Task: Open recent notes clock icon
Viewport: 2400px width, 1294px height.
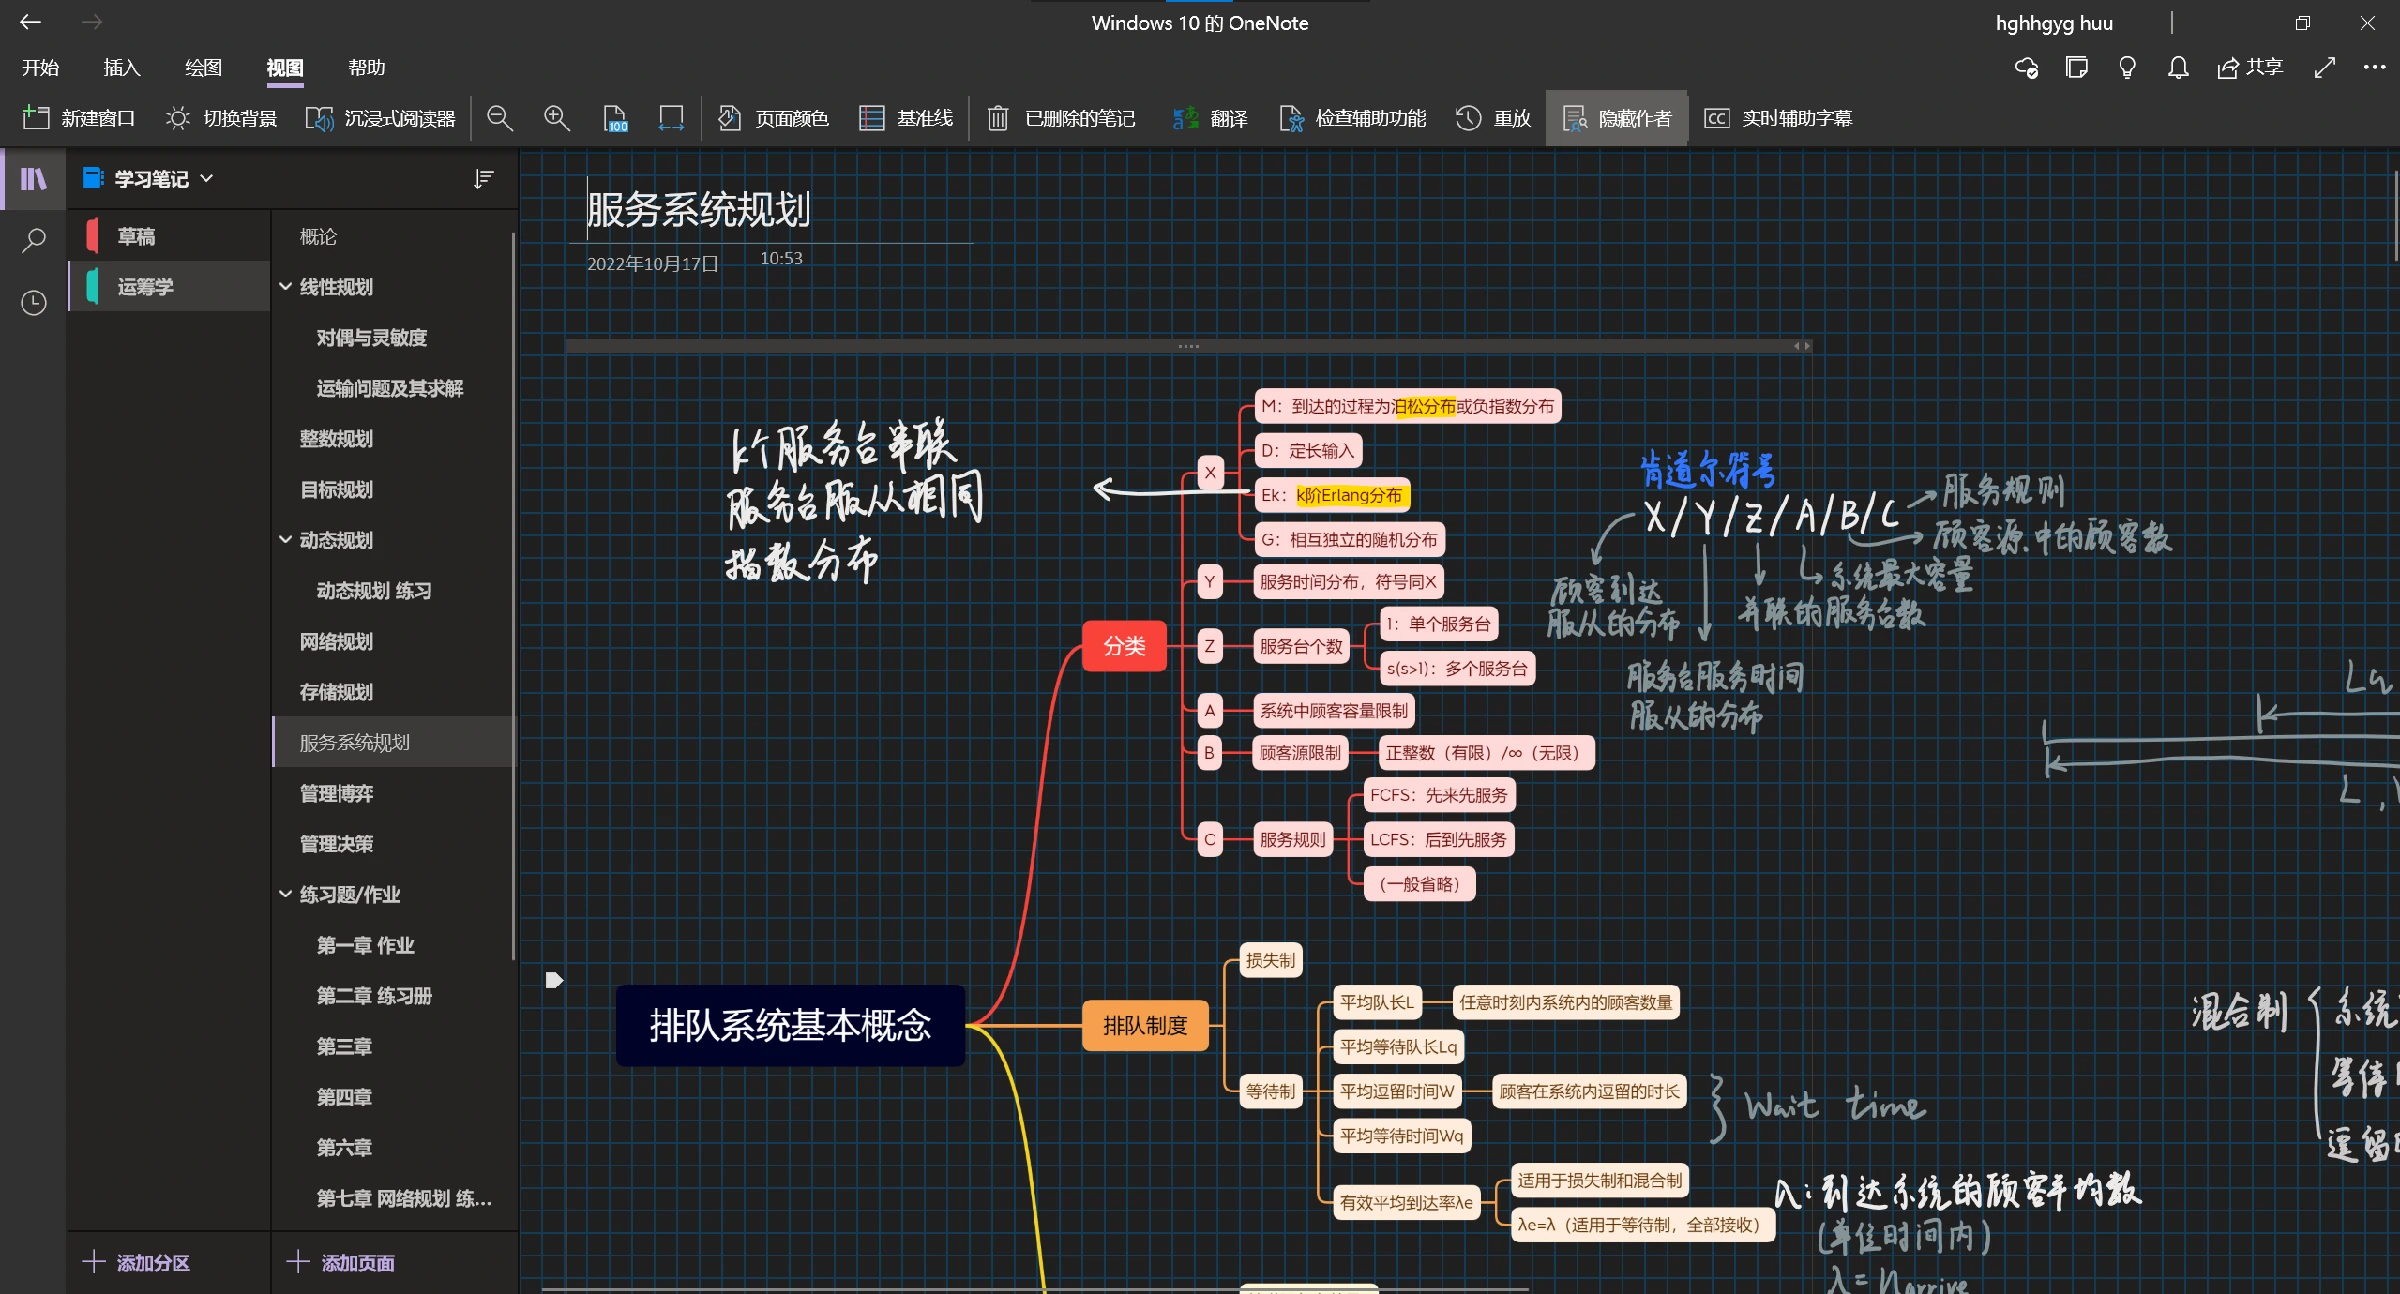Action: 34,303
